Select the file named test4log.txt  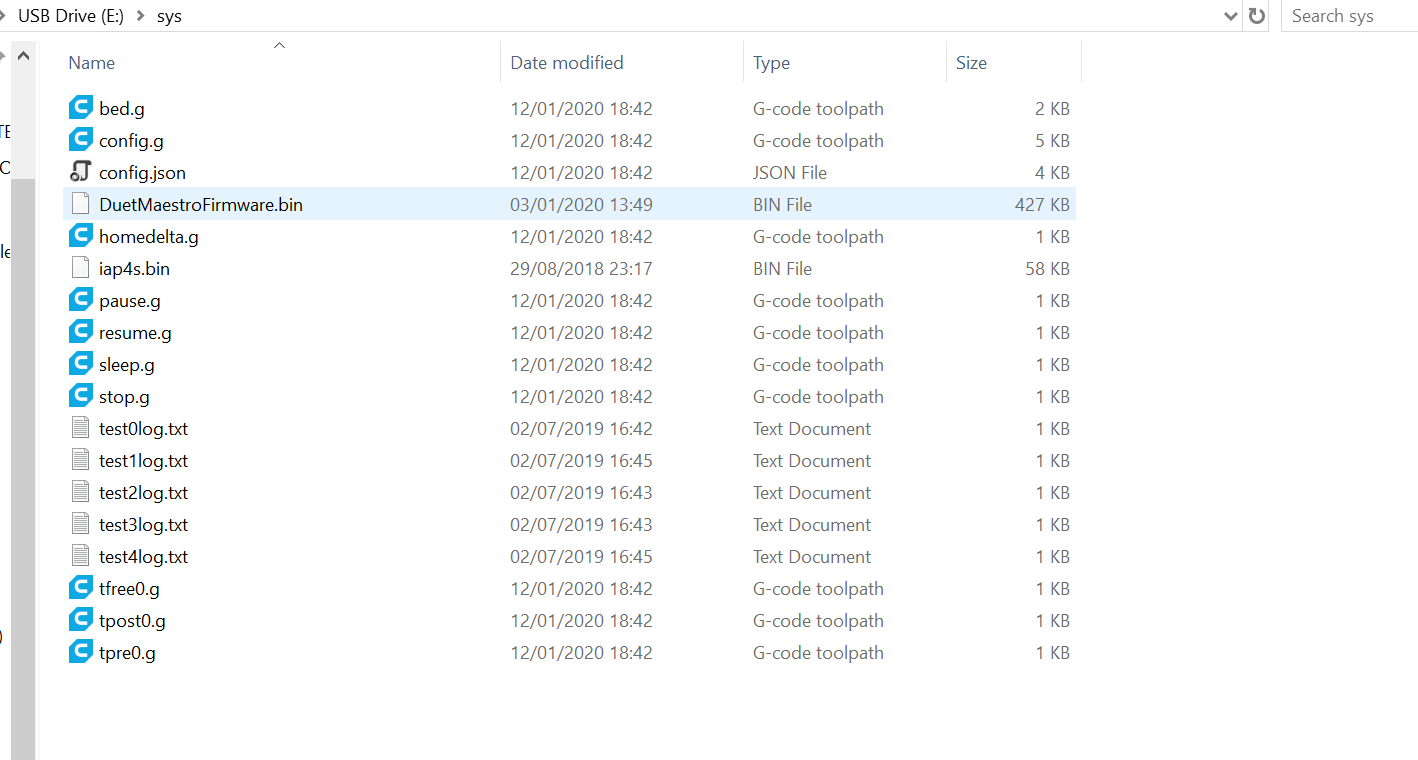click(x=143, y=556)
